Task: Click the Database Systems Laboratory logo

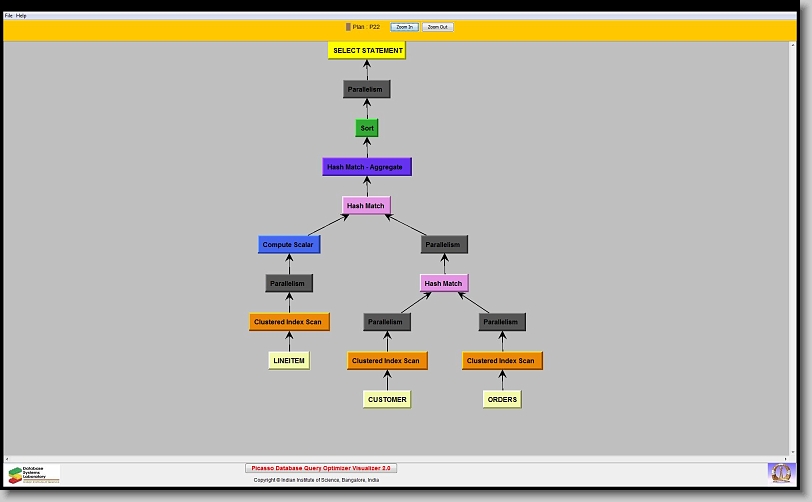Action: point(34,474)
